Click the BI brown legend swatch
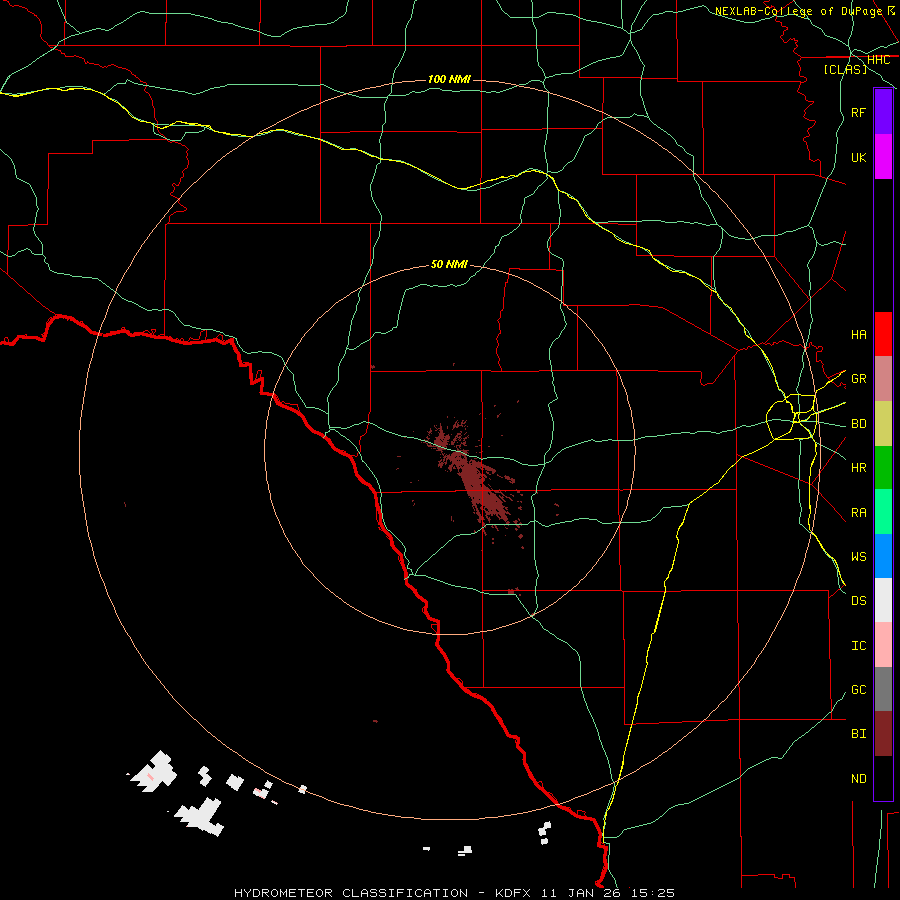This screenshot has width=900, height=900. pos(883,734)
